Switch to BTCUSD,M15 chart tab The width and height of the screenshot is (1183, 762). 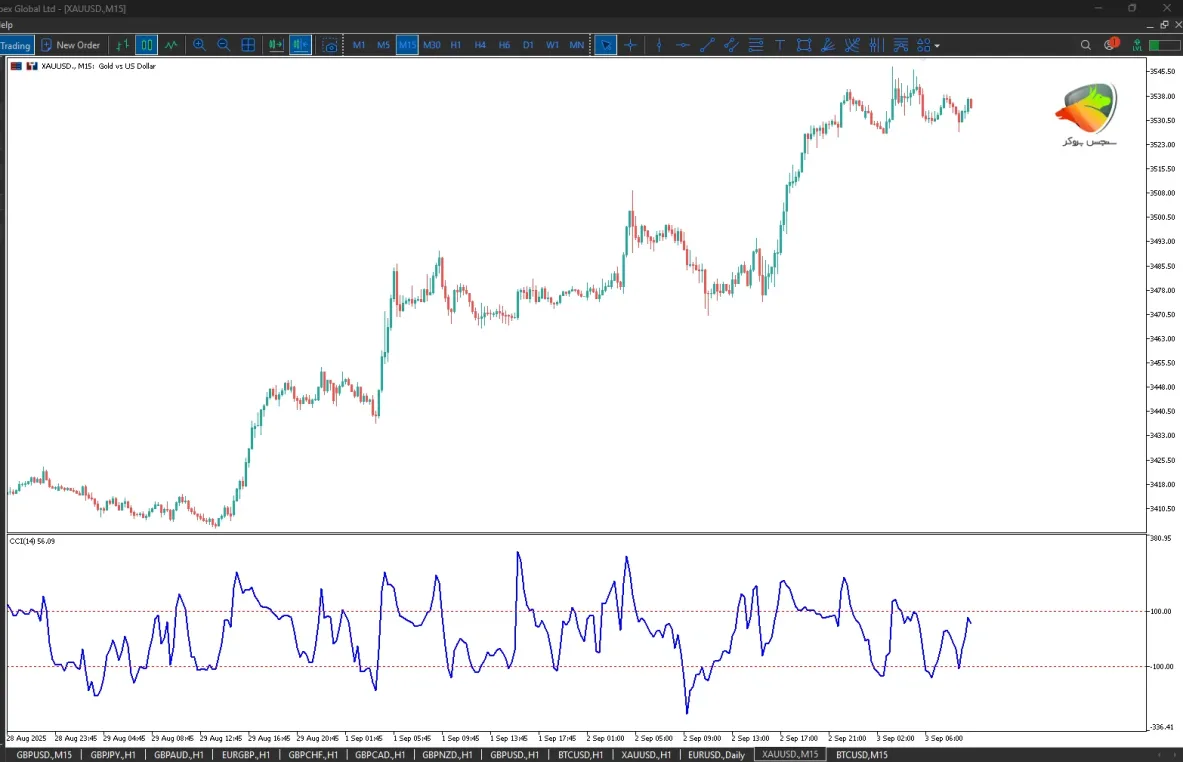pyautogui.click(x=862, y=754)
